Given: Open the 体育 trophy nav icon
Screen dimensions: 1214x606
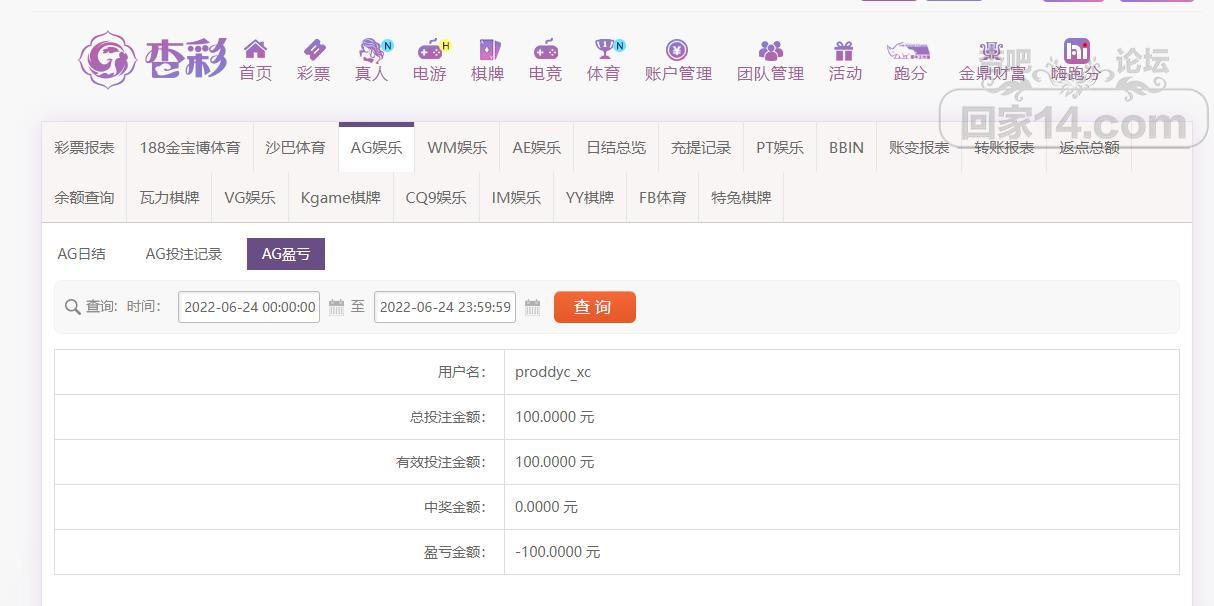Looking at the screenshot, I should coord(605,49).
